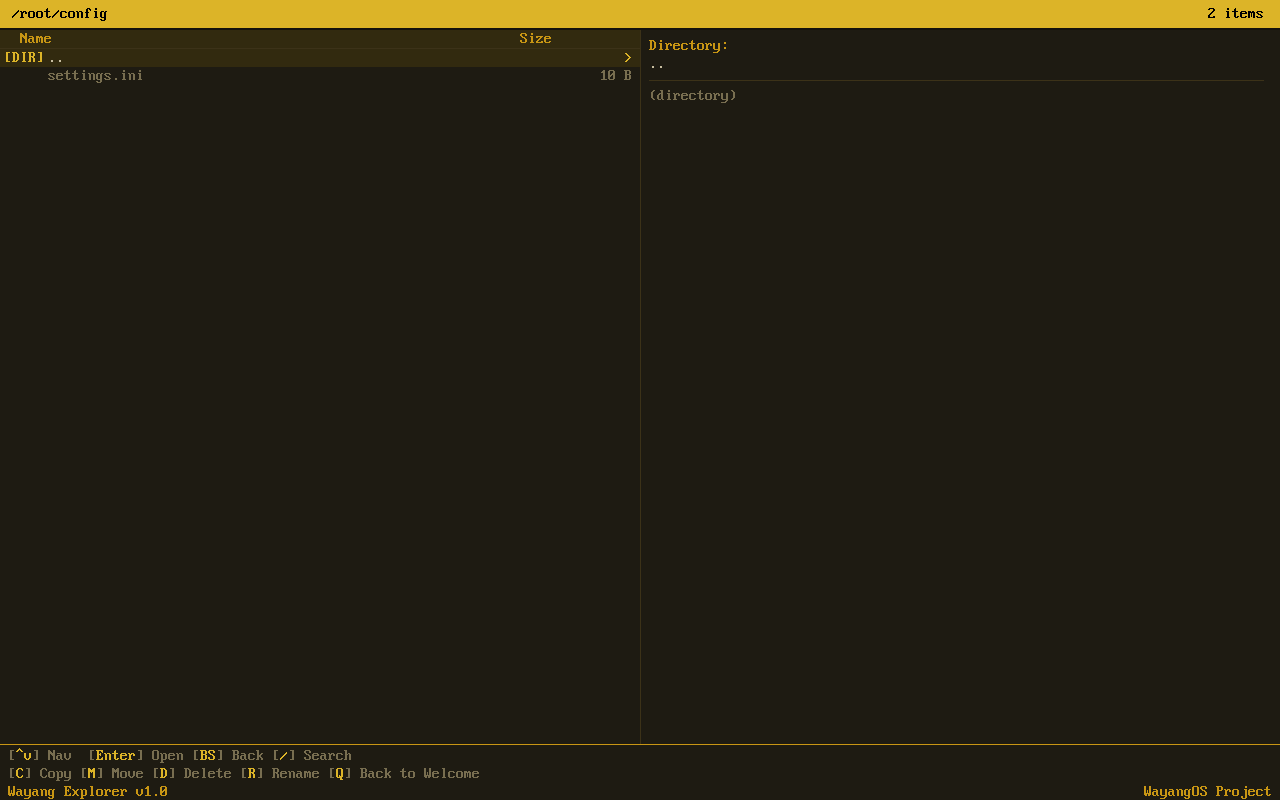Expand the .. directory row chevron
This screenshot has height=800, width=1280.
tap(628, 57)
